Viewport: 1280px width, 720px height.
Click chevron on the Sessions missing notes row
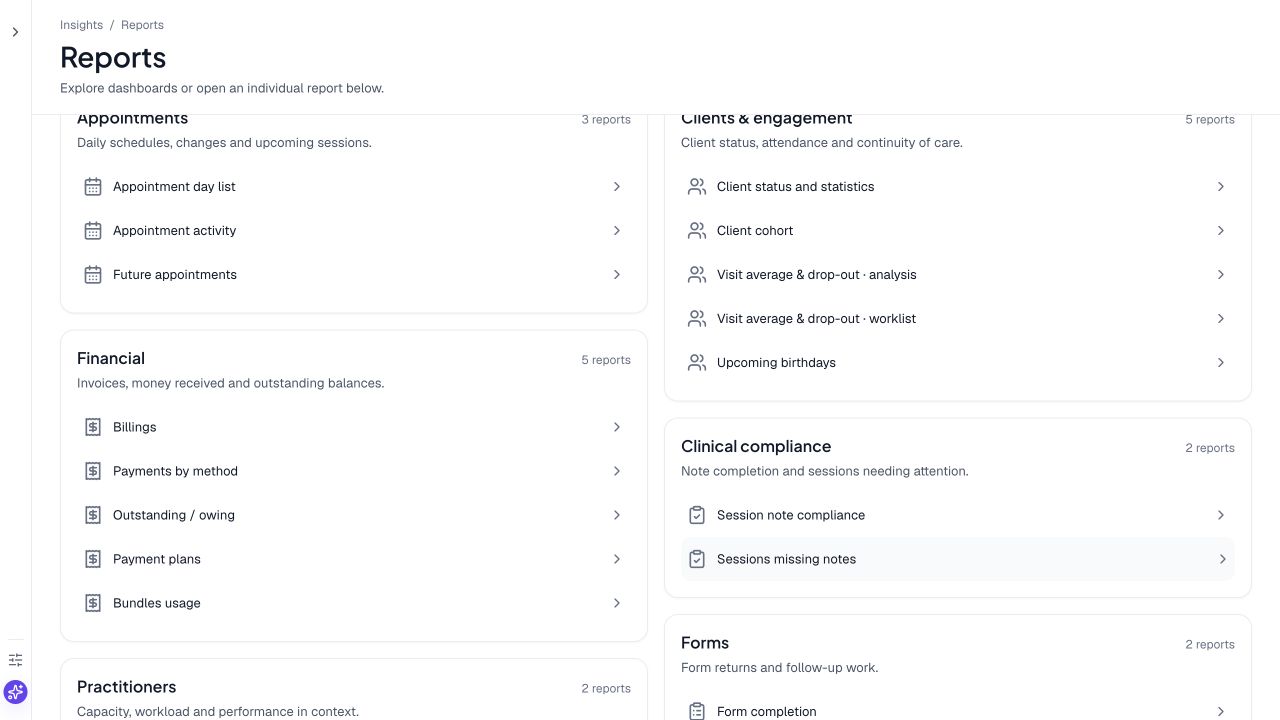[x=1222, y=559]
